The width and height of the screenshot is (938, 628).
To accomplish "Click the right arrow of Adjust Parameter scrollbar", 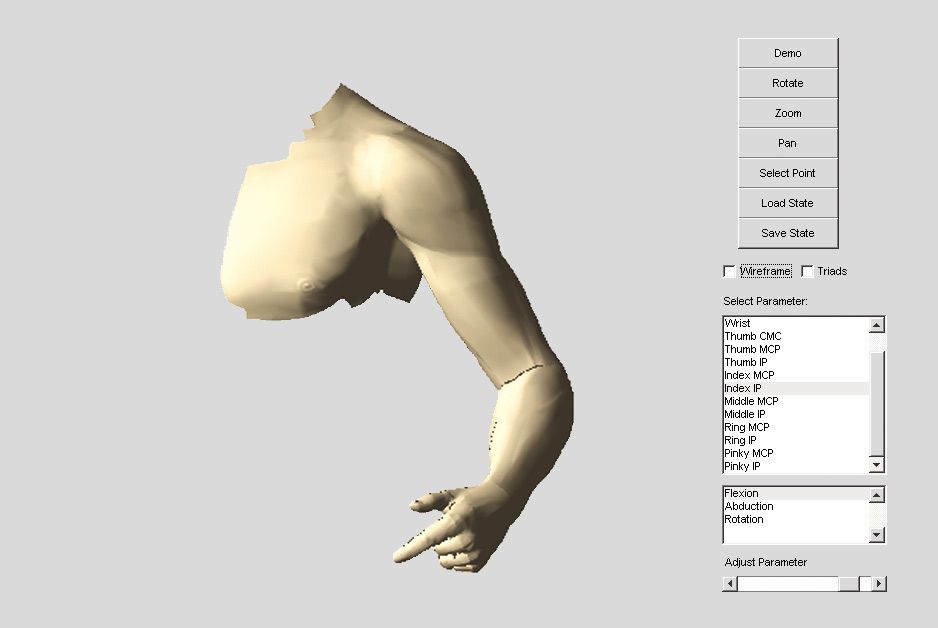I will 879,582.
